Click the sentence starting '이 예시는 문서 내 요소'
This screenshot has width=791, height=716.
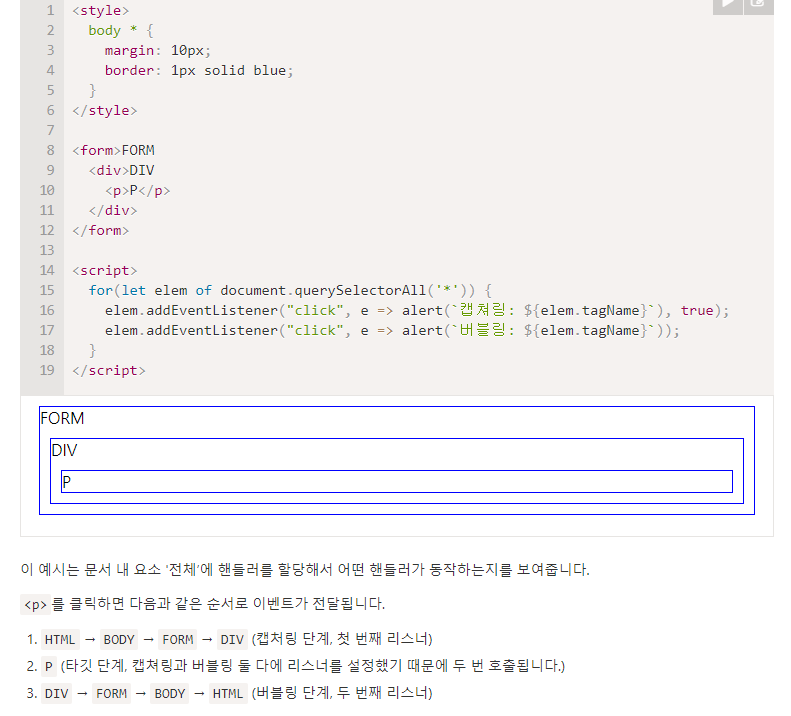coord(305,570)
